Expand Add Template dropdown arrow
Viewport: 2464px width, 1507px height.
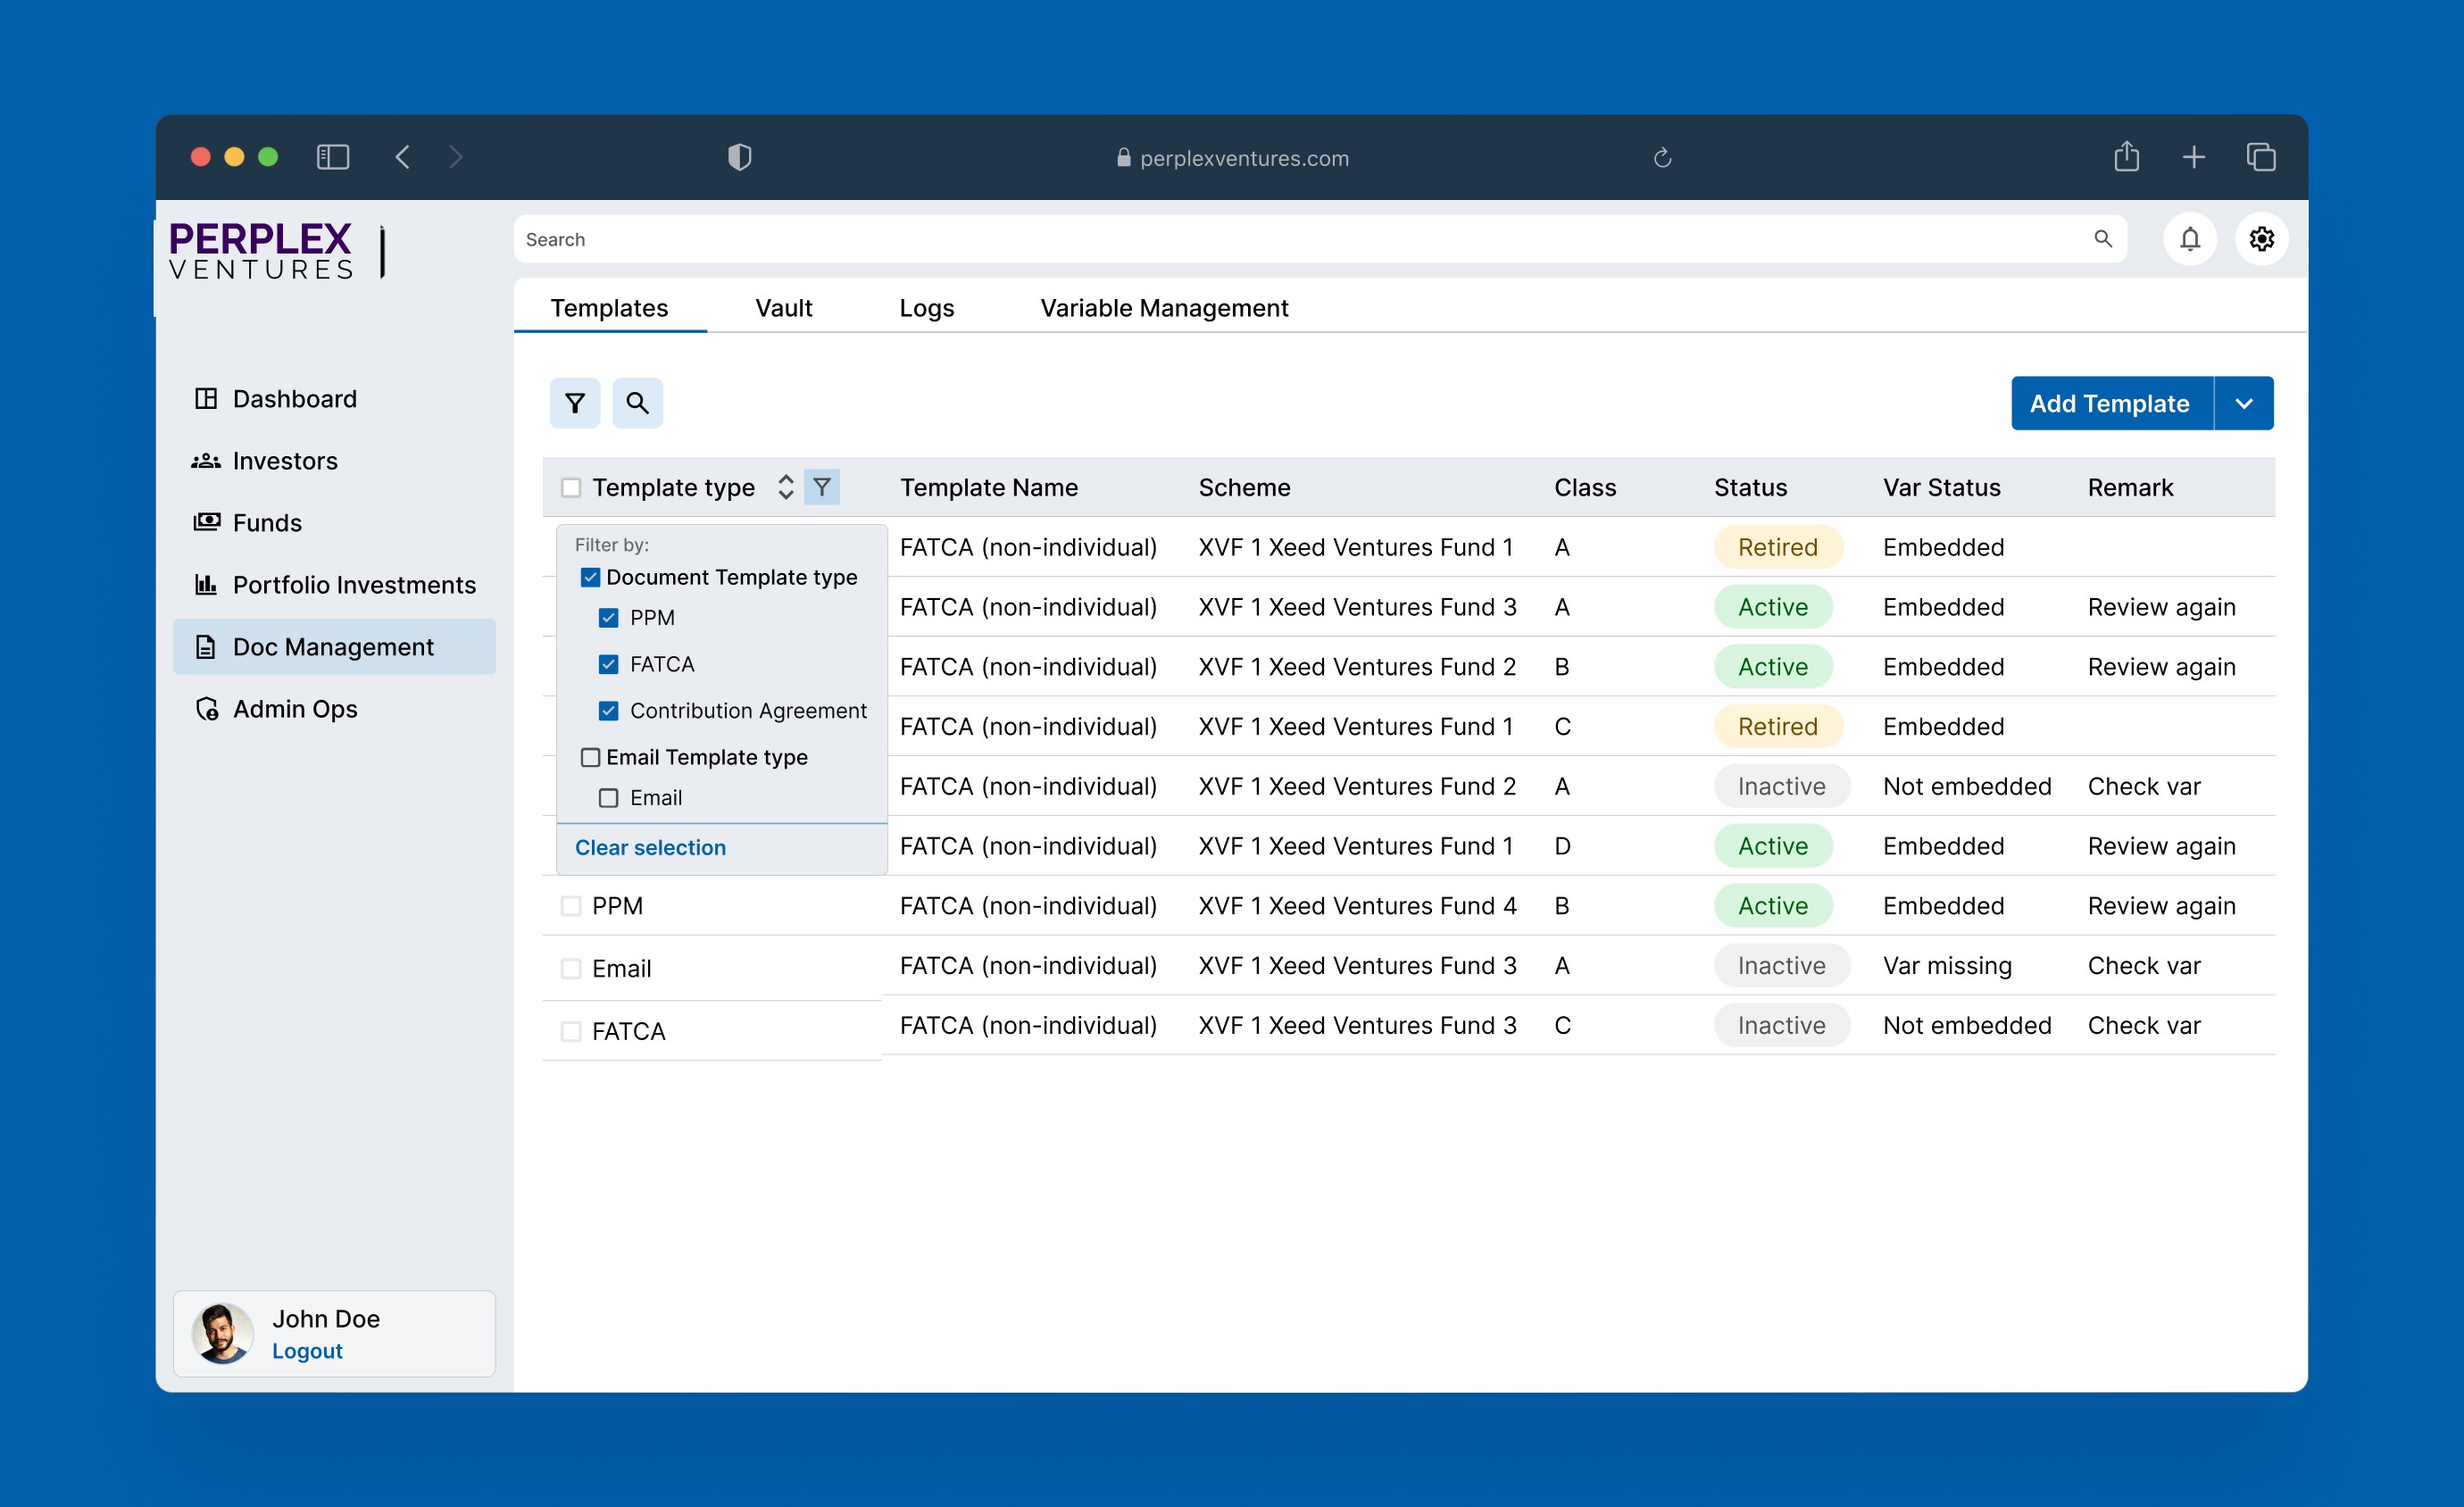click(x=2243, y=403)
